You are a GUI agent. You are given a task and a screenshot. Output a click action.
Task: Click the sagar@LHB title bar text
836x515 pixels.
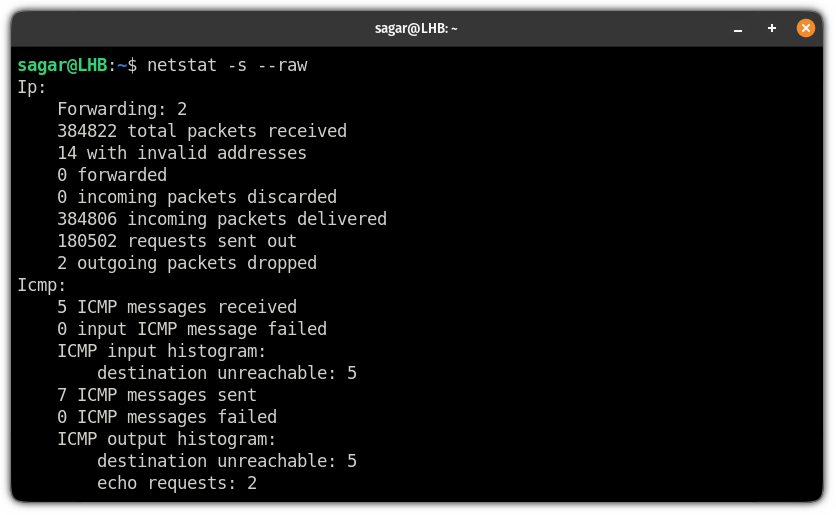click(416, 28)
